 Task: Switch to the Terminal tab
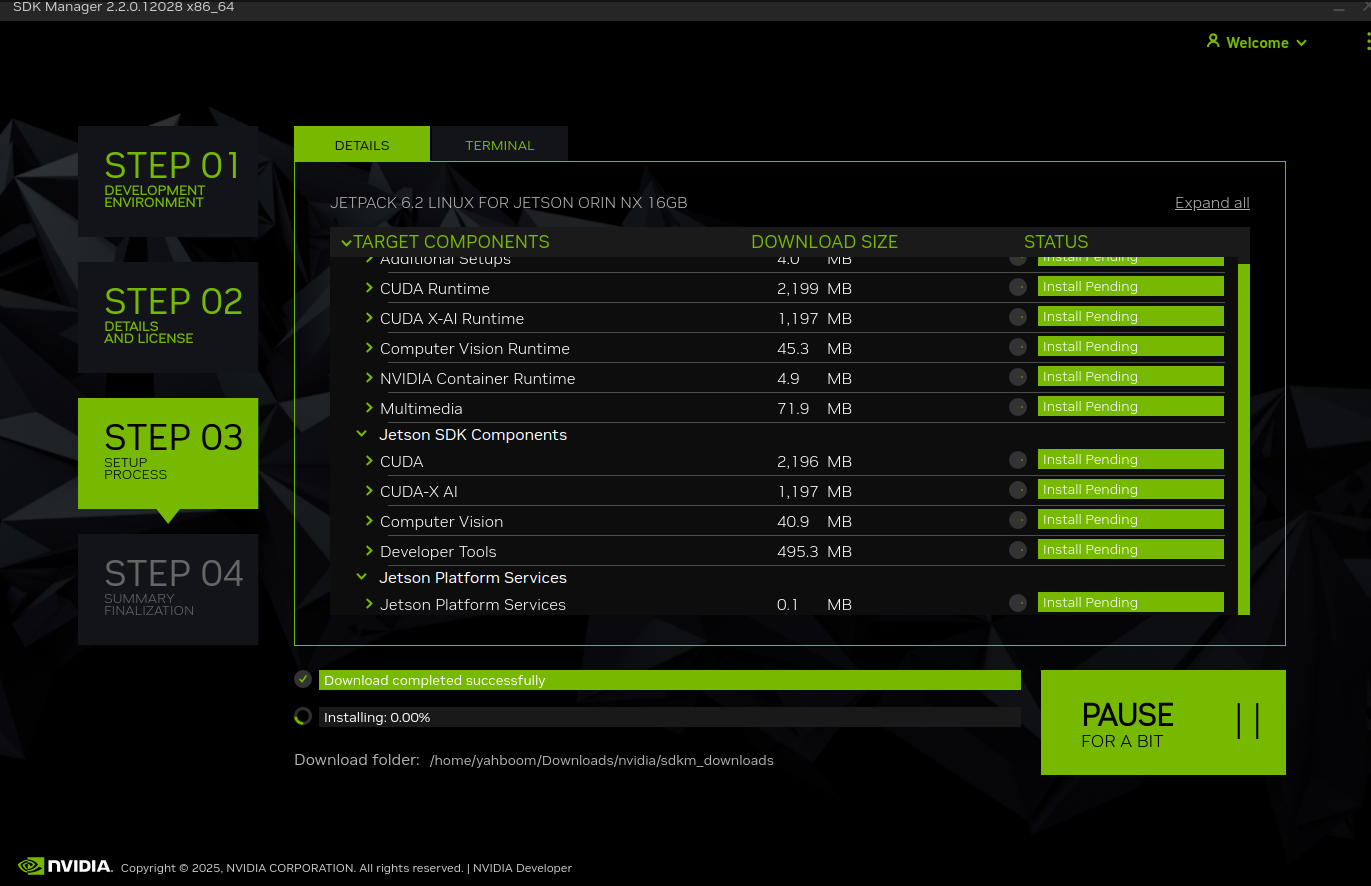499,145
